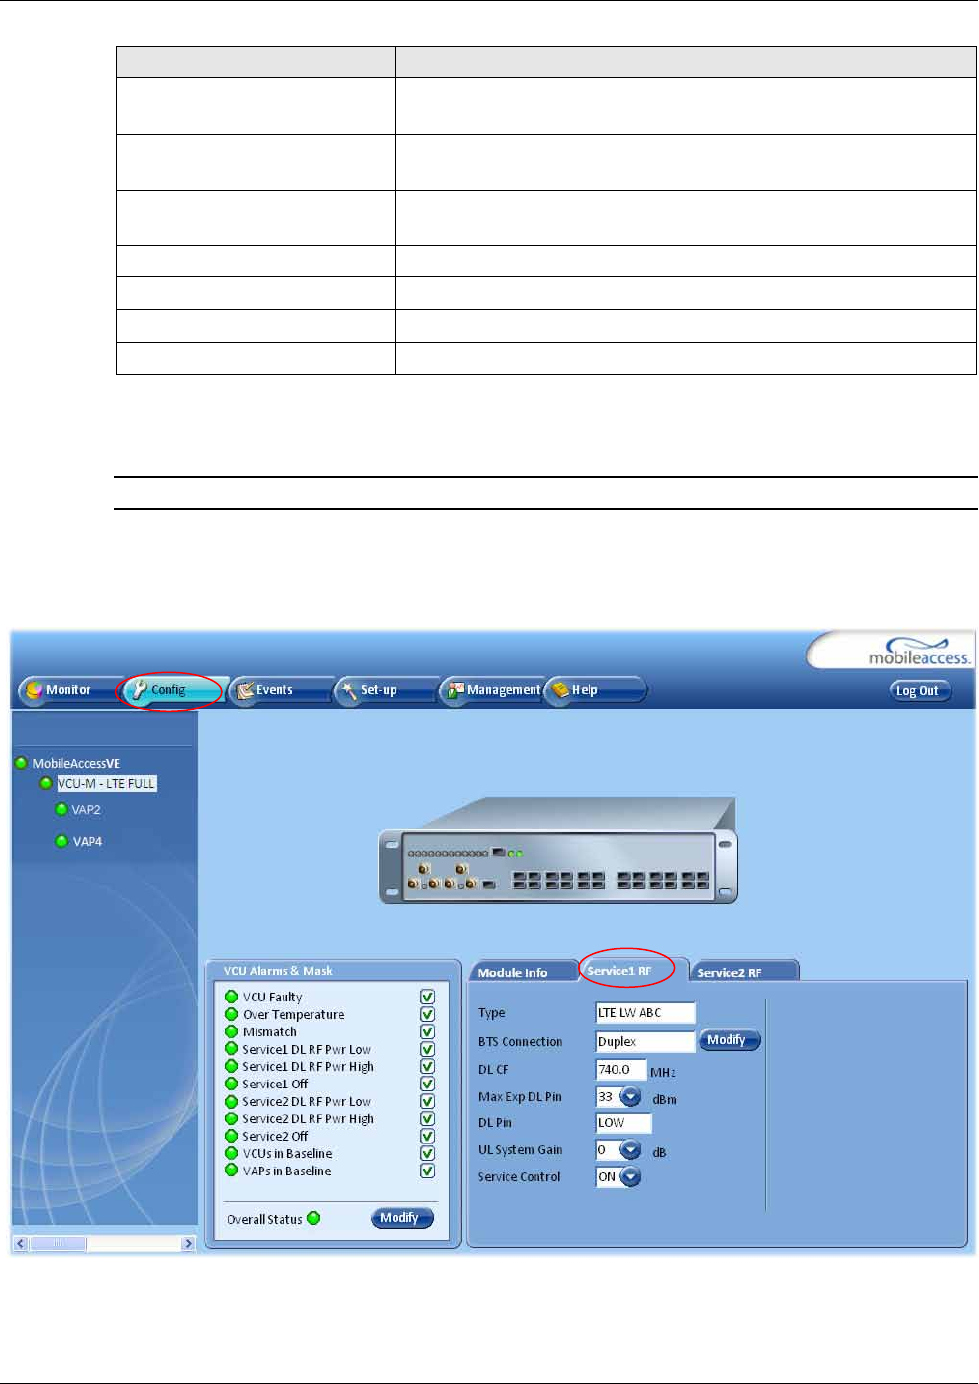Click Service2 DL RF Pwr Low LED
This screenshot has height=1384, width=979.
point(231,1102)
